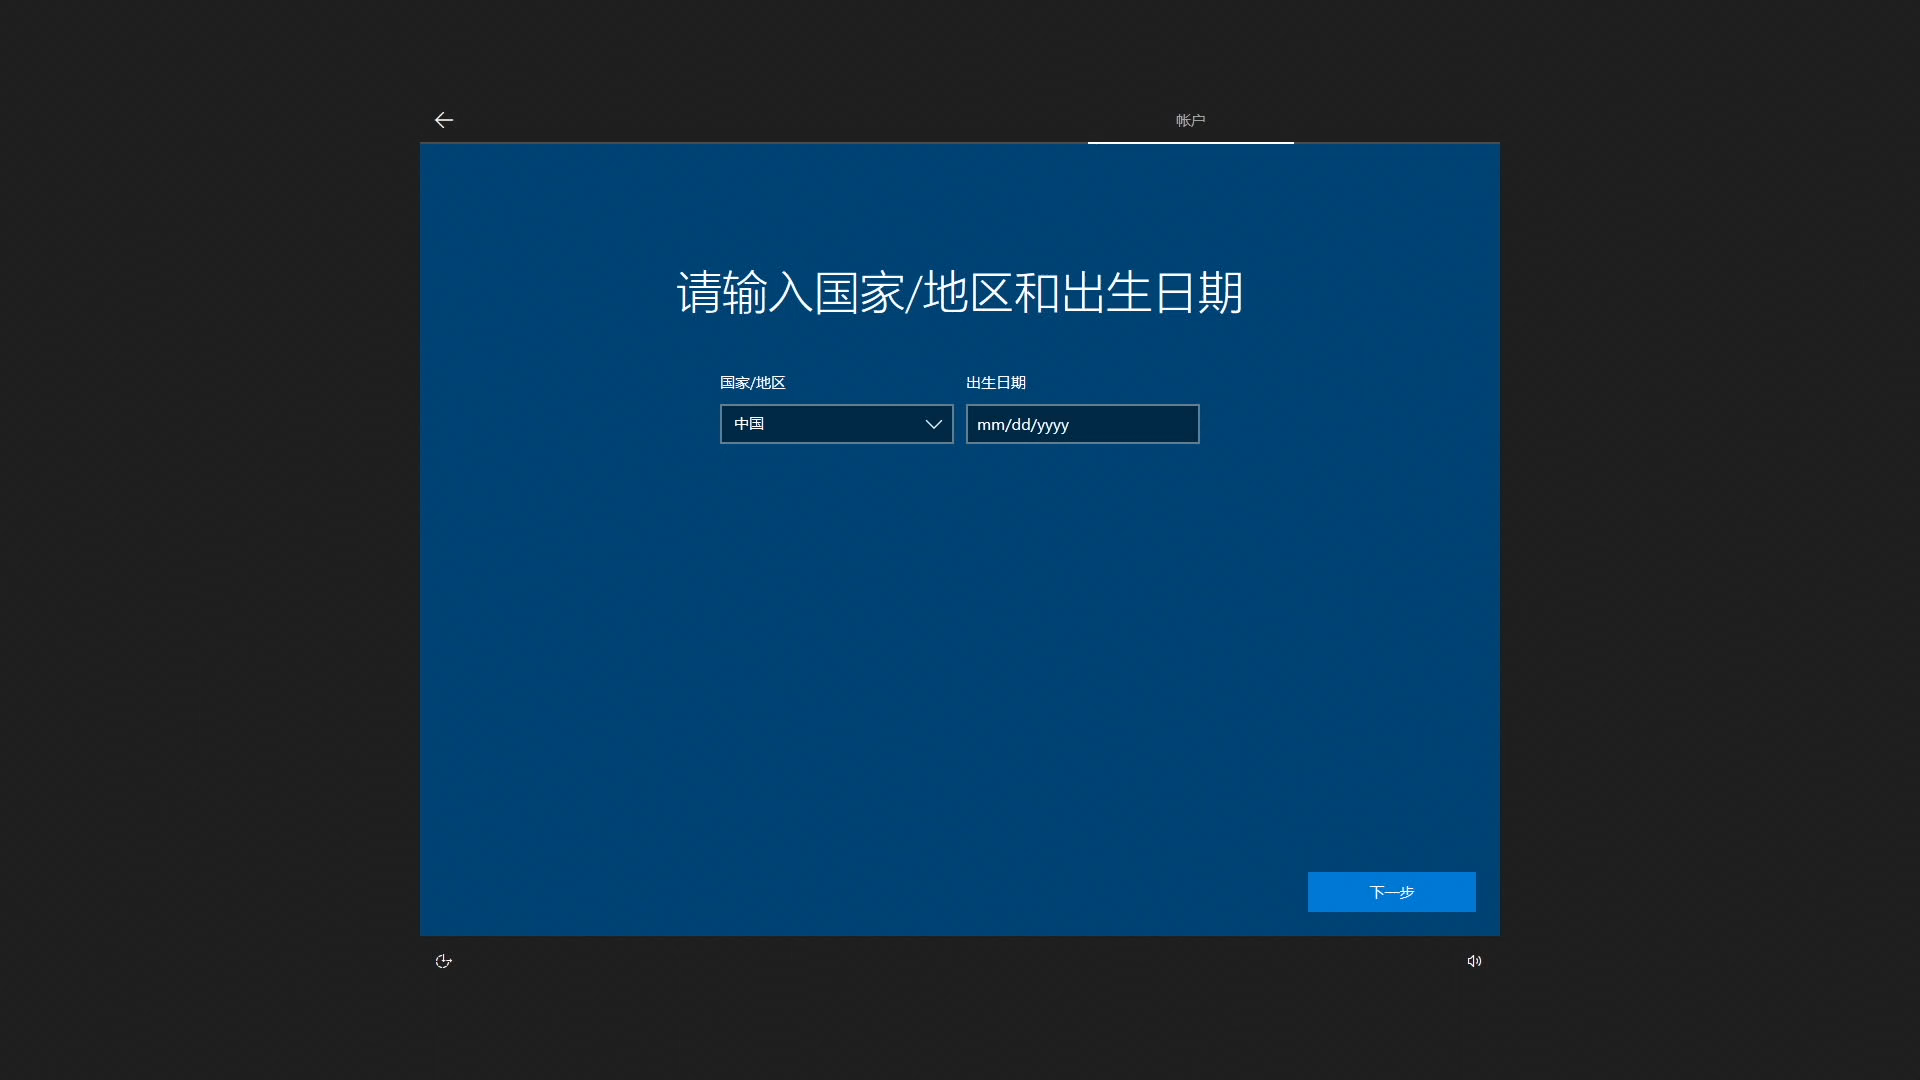This screenshot has width=1920, height=1080.
Task: Click the 出生日期 field label
Action: coord(995,383)
